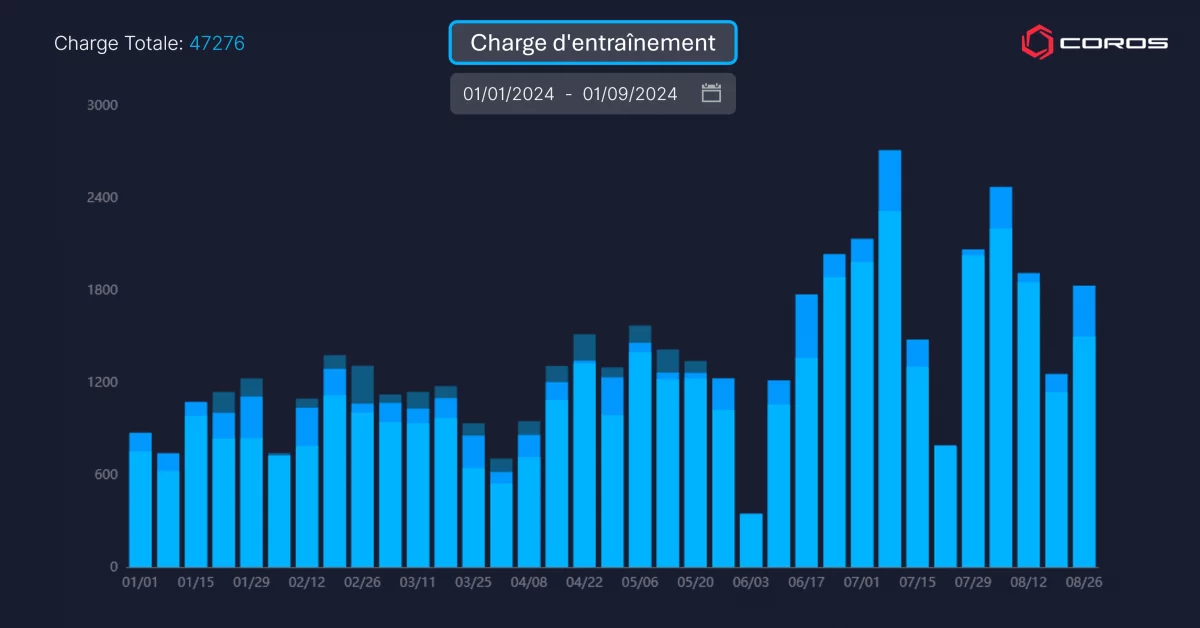Click the COROS hexagon logo
This screenshot has height=628, width=1200.
coord(1037,42)
